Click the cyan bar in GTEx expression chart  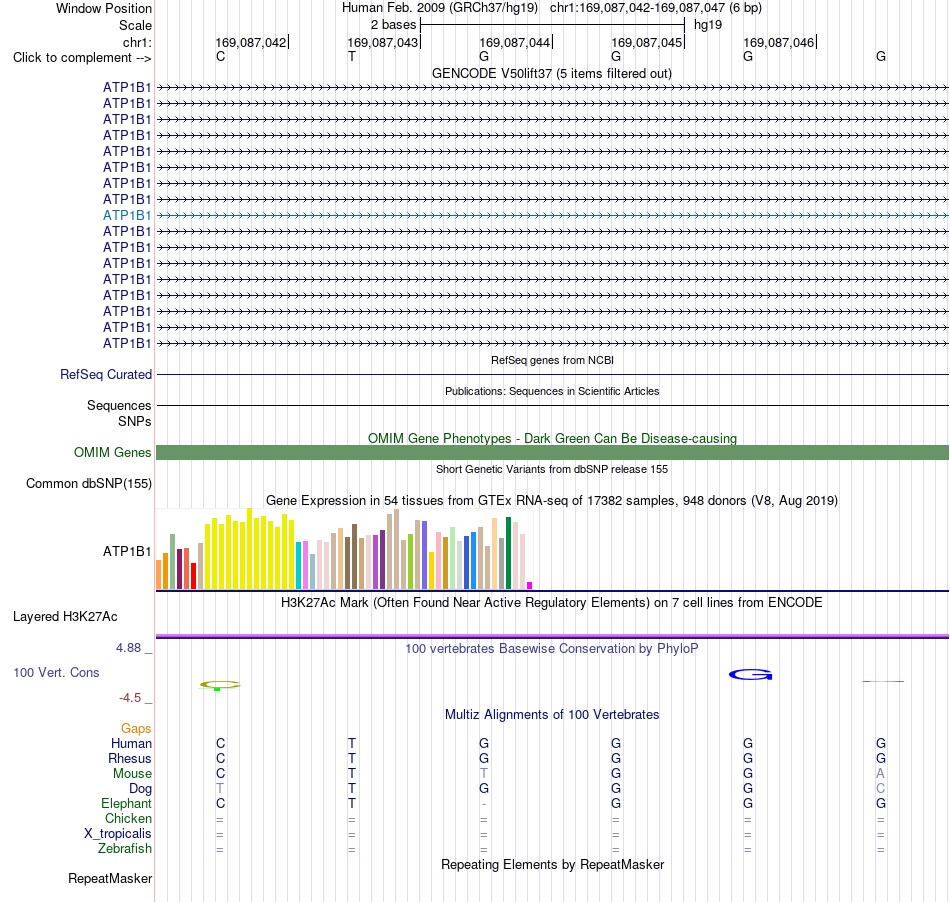click(x=298, y=565)
